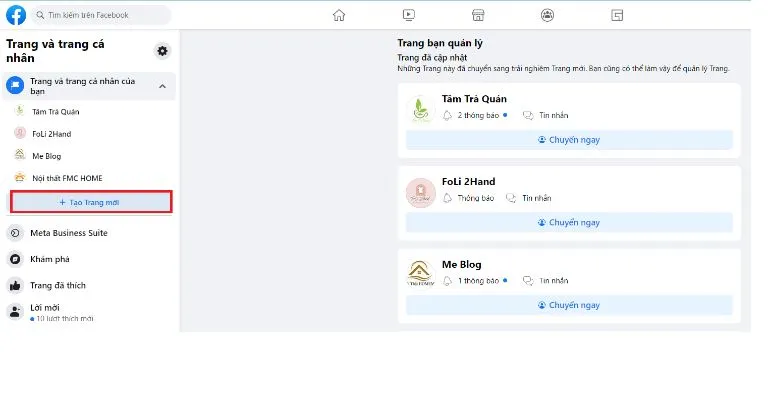This screenshot has width=768, height=417.
Task: Click Chuyển ngay for FoLi 2Hand
Action: tap(569, 222)
